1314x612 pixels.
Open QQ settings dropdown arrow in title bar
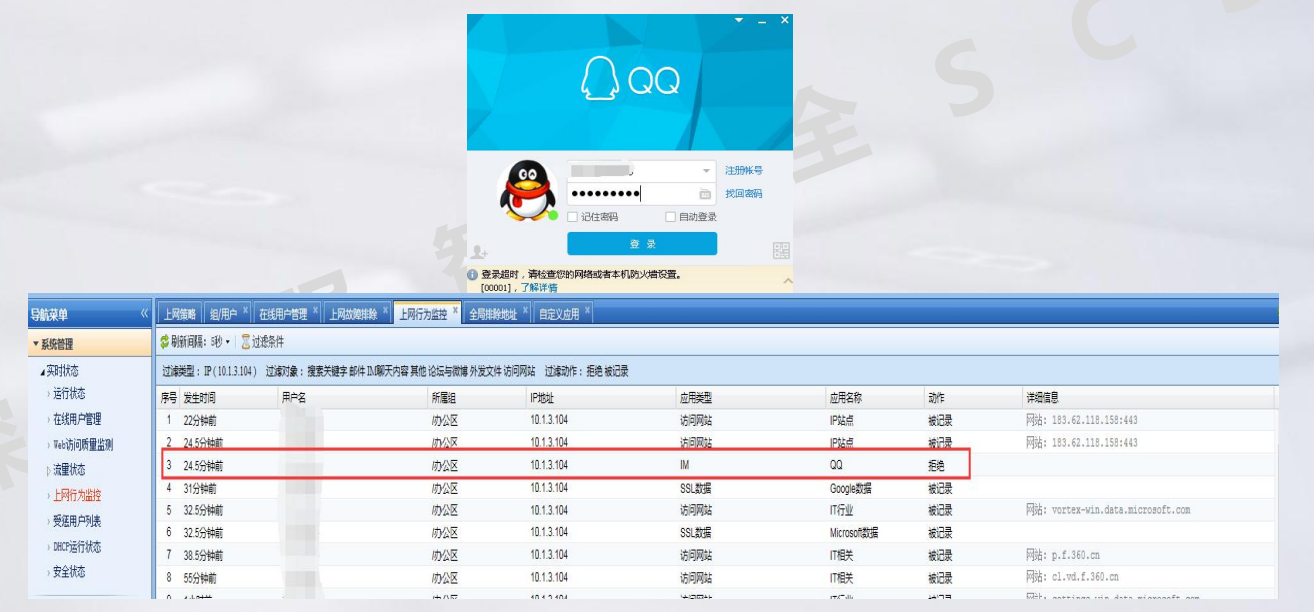(739, 20)
